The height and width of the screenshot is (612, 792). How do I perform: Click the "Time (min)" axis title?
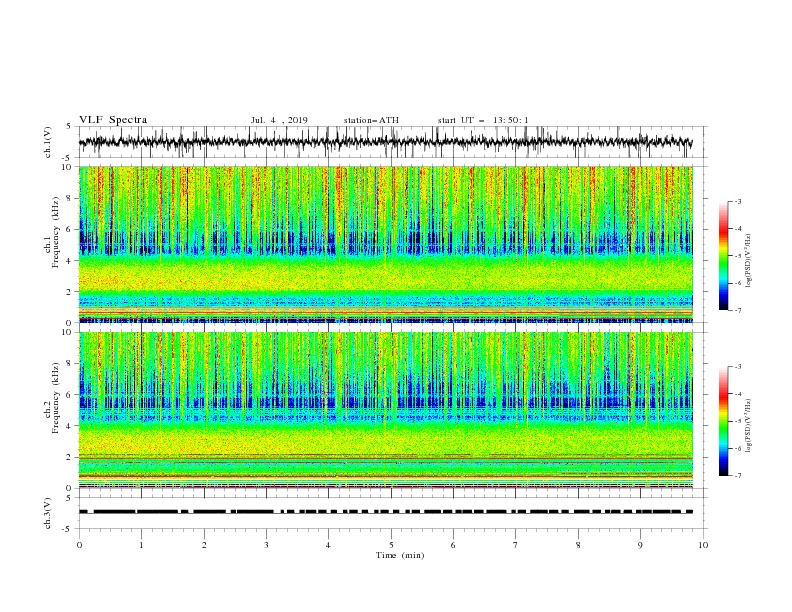click(x=400, y=555)
